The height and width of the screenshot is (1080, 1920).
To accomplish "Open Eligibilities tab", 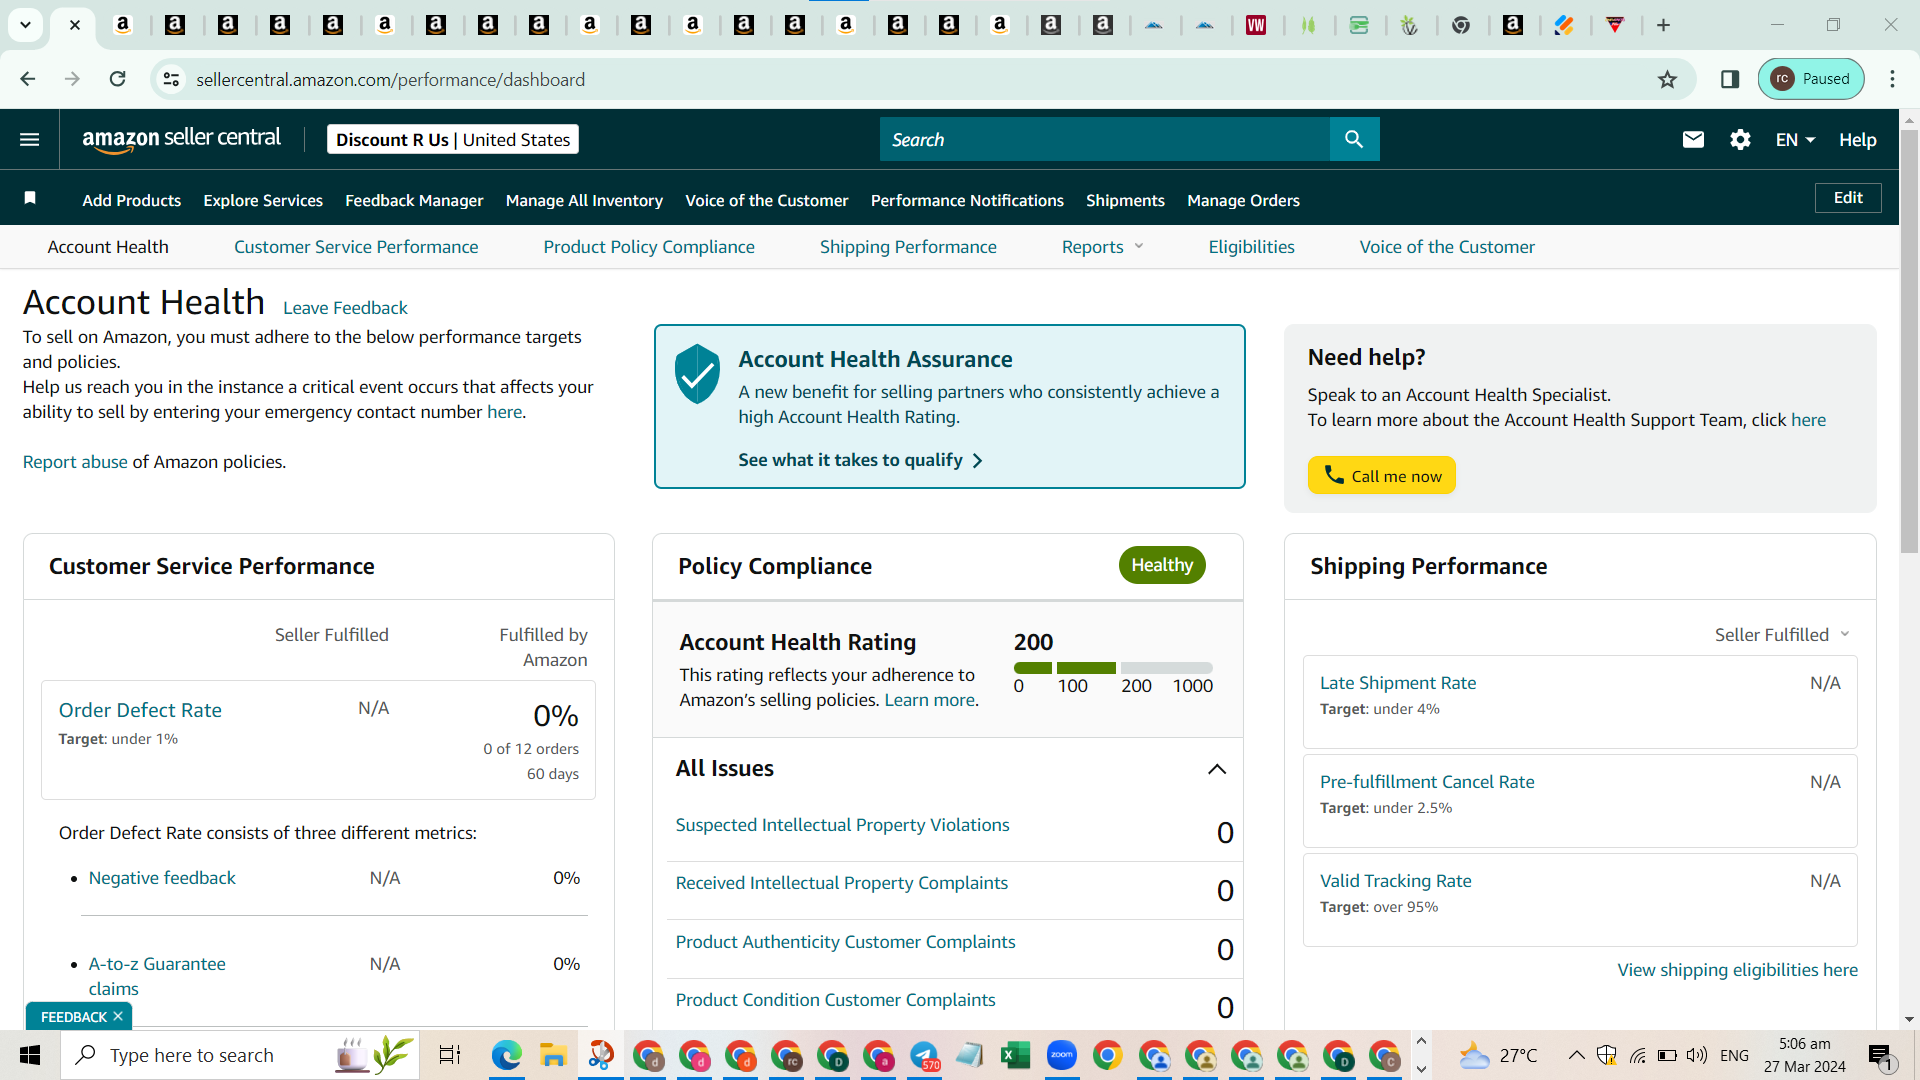I will (1251, 247).
